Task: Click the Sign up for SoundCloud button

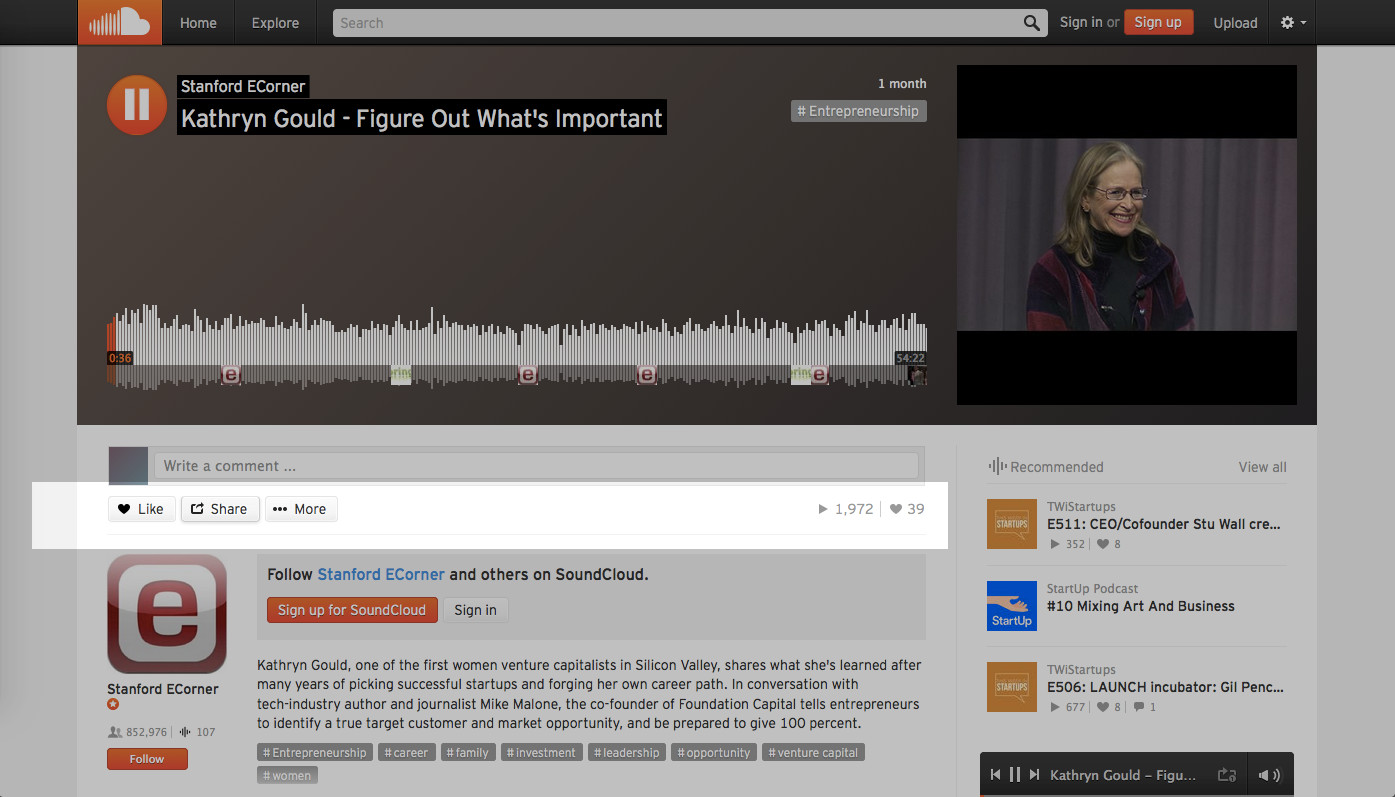Action: [352, 610]
